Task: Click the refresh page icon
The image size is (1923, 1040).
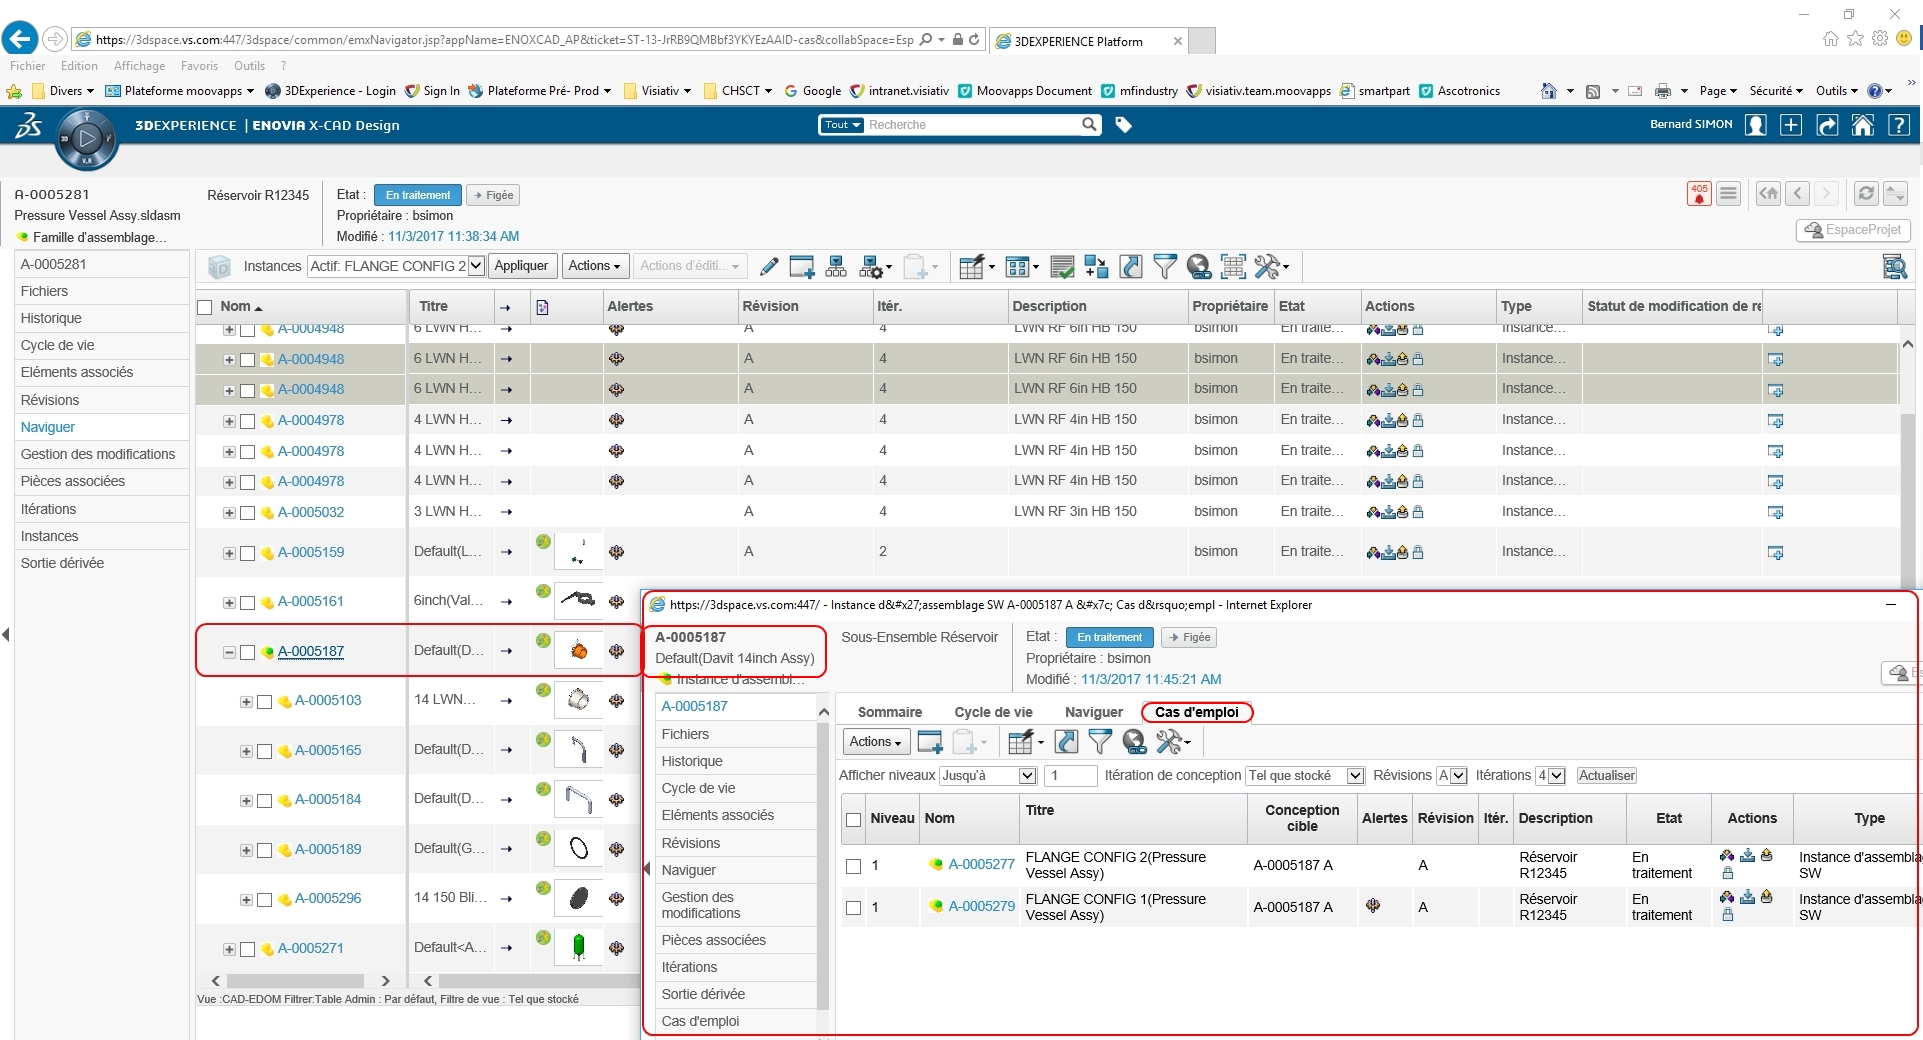Action: (x=1866, y=194)
